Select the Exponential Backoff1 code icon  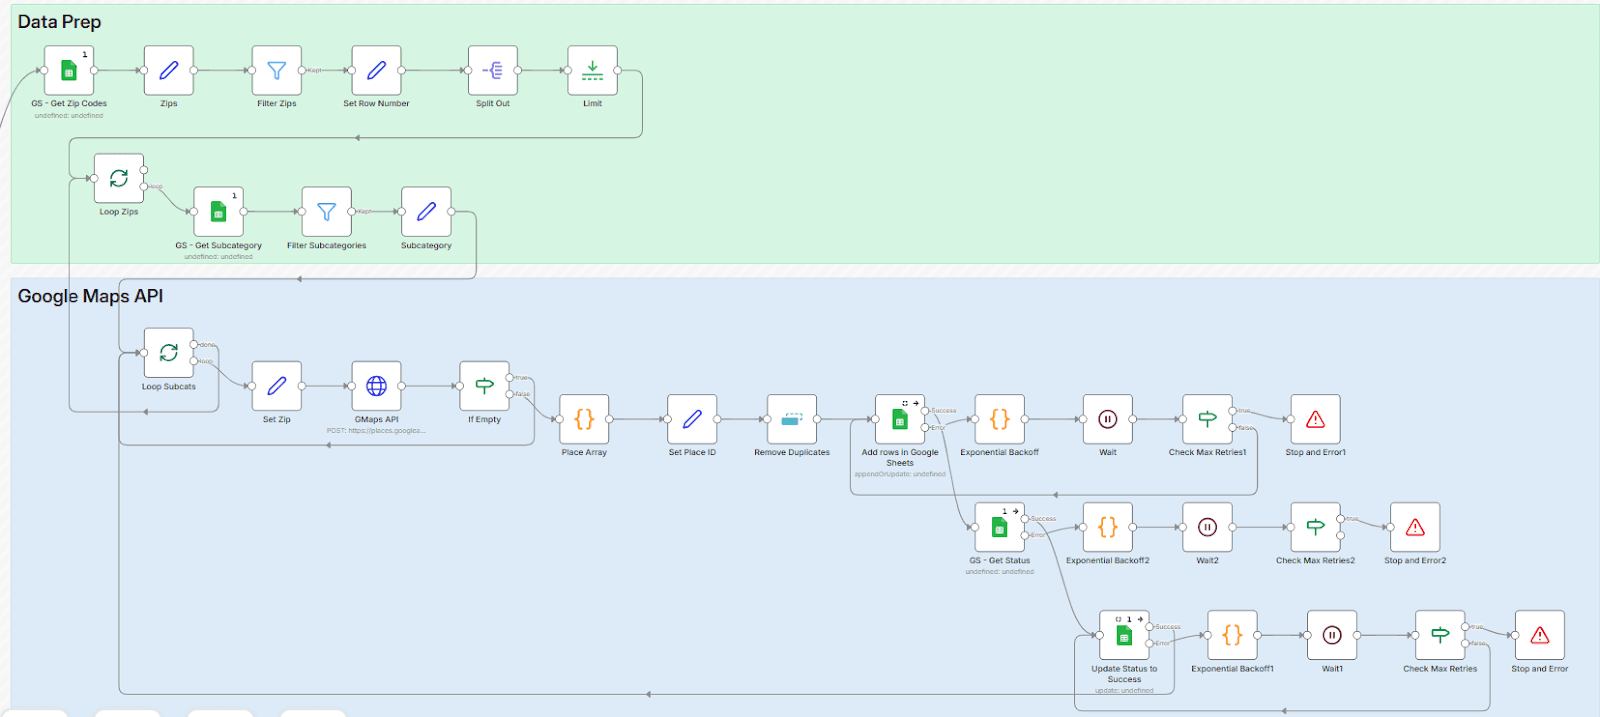pyautogui.click(x=1231, y=635)
